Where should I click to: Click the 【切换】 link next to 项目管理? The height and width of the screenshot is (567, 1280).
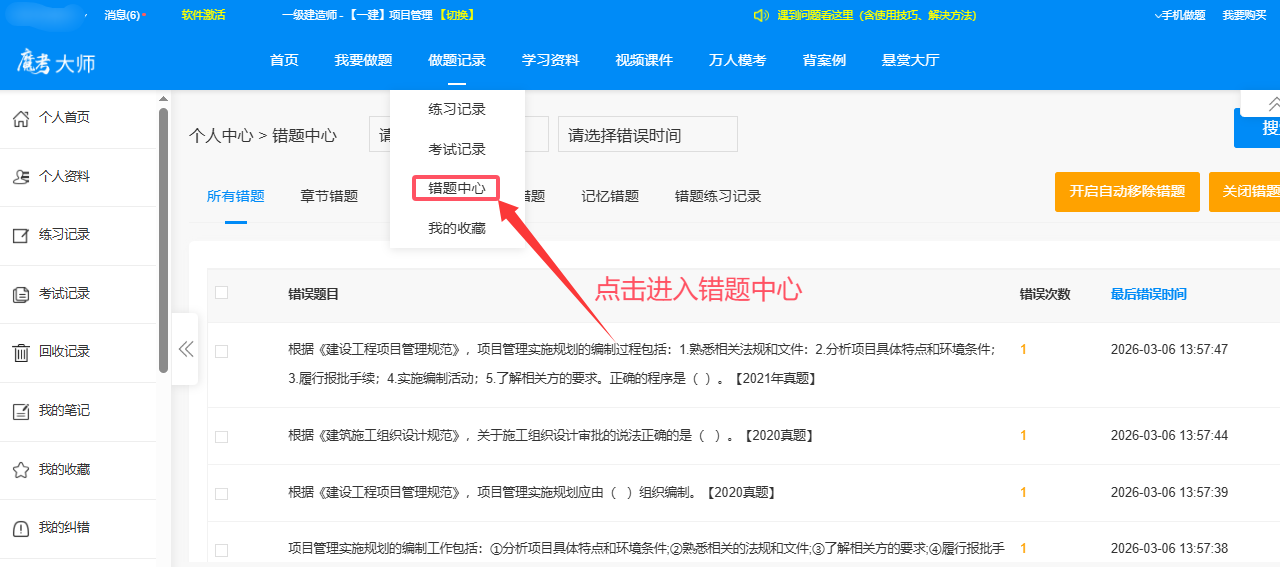(456, 15)
